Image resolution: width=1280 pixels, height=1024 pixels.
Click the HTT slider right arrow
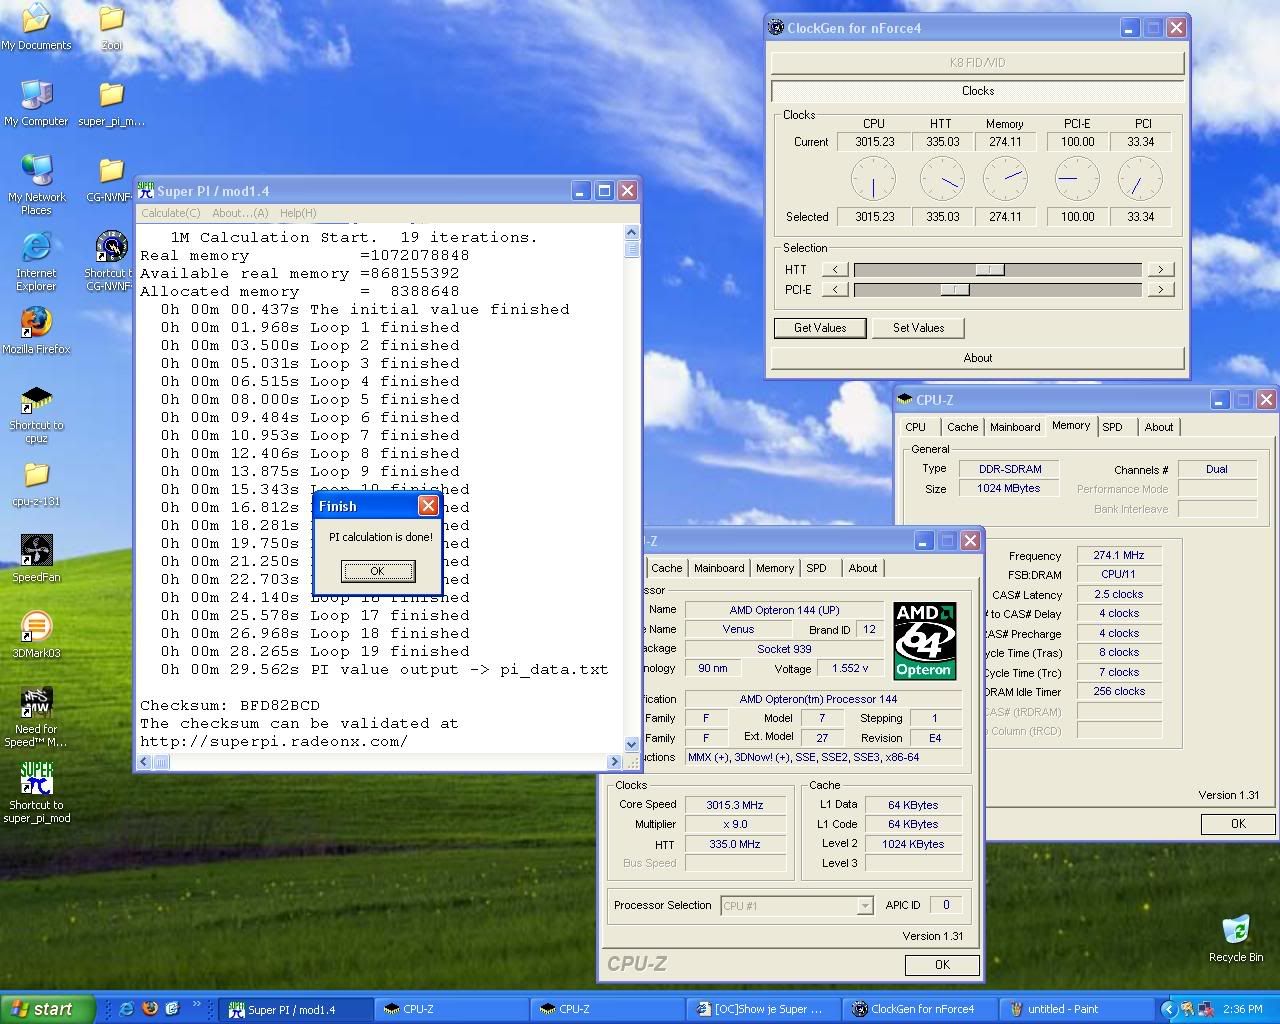[x=1160, y=269]
